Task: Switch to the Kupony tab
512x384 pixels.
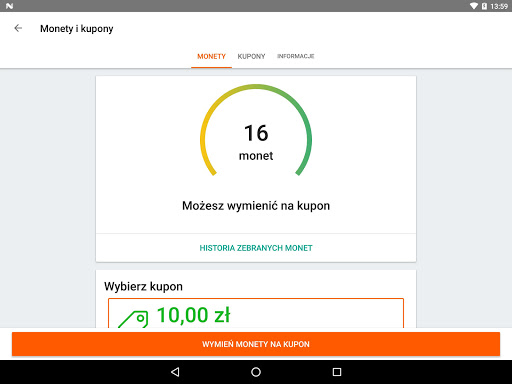Action: 251,56
